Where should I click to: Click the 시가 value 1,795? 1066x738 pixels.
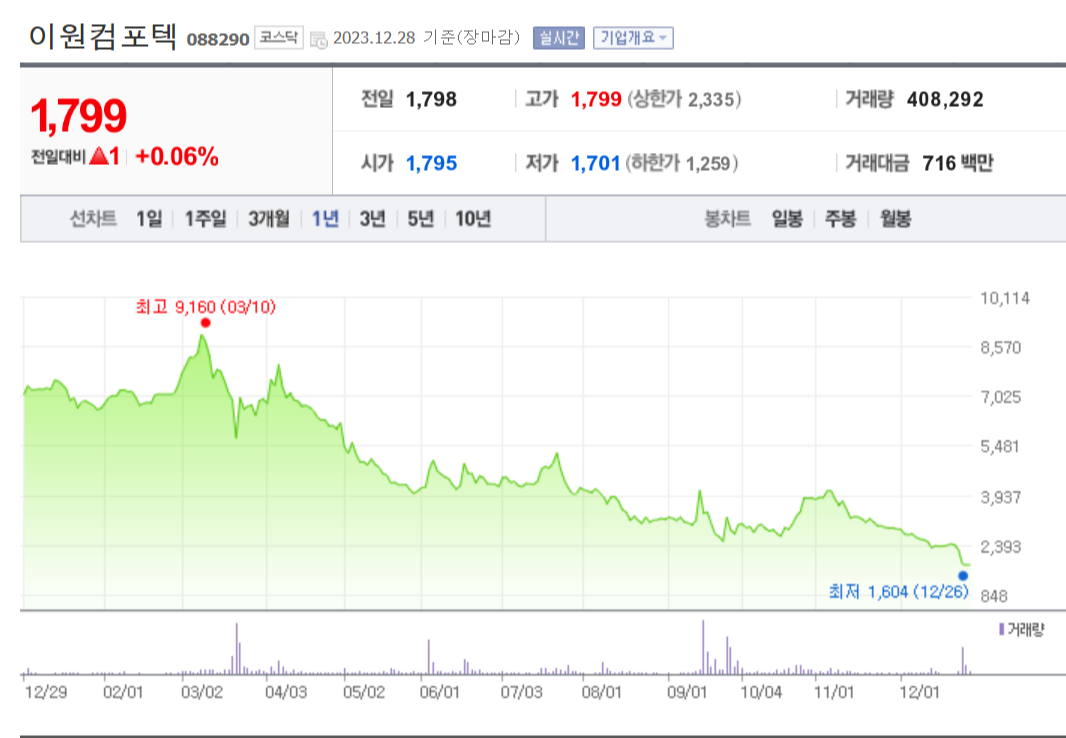click(431, 163)
